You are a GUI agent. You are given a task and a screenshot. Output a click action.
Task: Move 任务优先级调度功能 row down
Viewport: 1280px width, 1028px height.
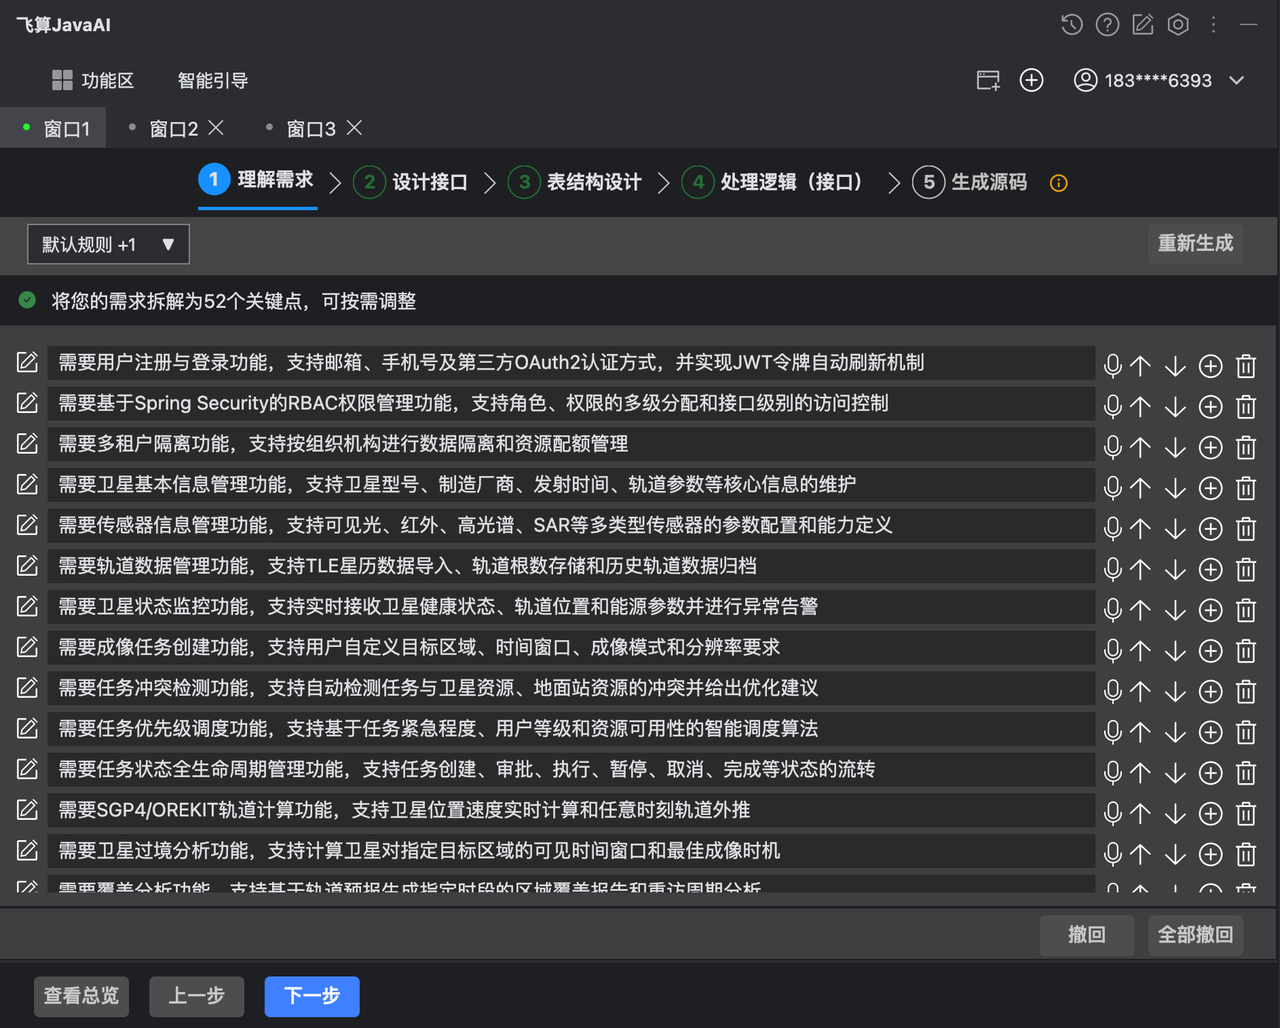(x=1175, y=732)
